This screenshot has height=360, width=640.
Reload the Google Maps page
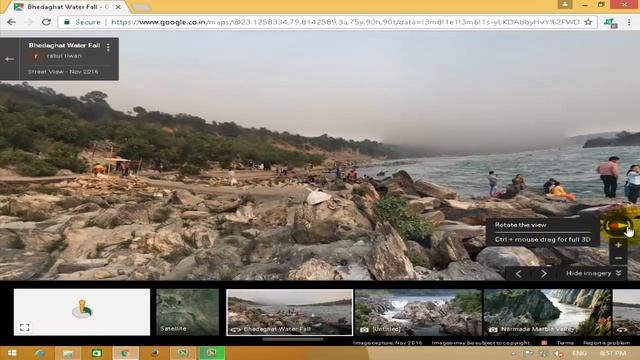click(46, 22)
